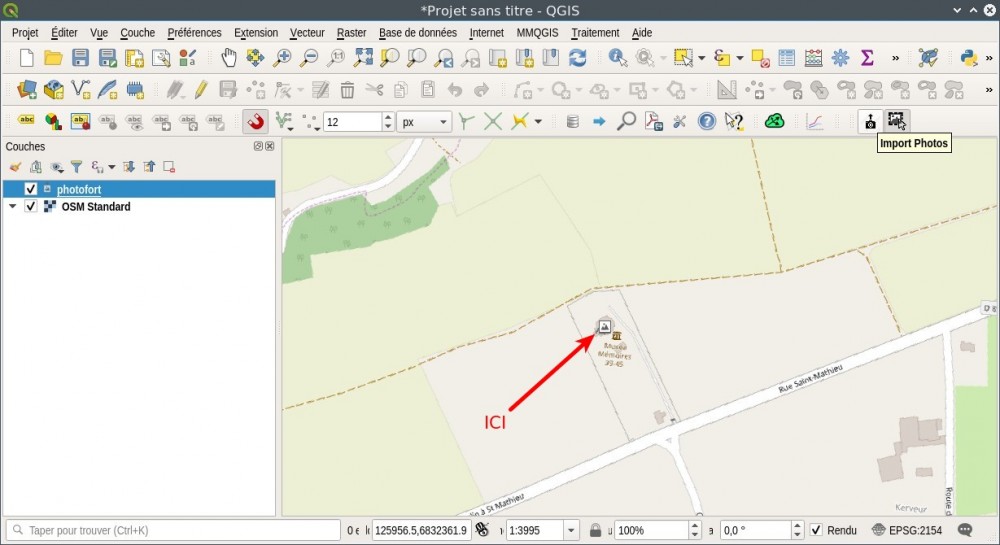Click the Zoom In magnifier tool
The width and height of the screenshot is (1000, 545).
pos(281,58)
